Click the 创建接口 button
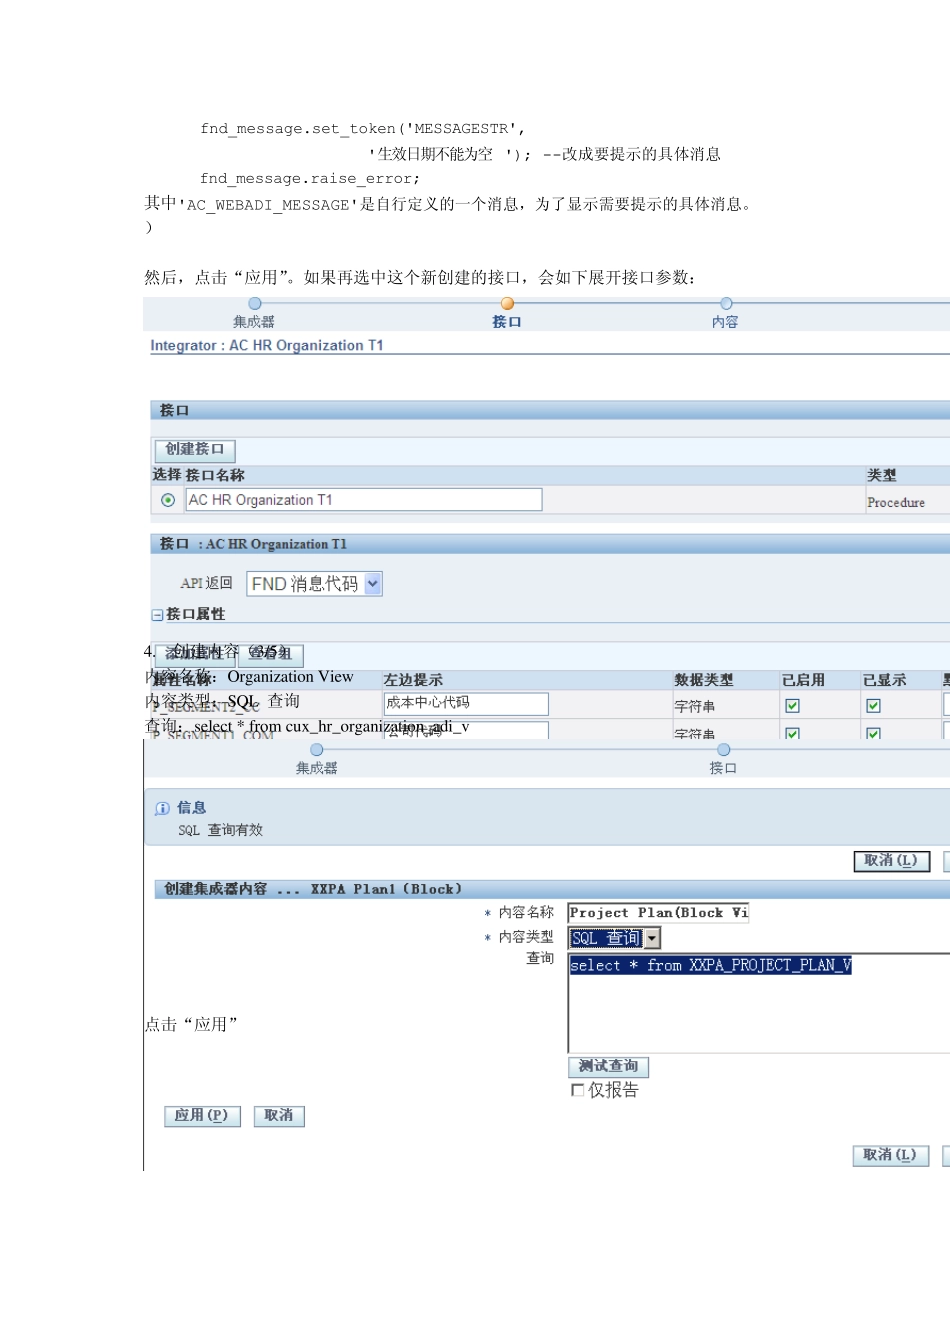950x1344 pixels. [x=194, y=450]
